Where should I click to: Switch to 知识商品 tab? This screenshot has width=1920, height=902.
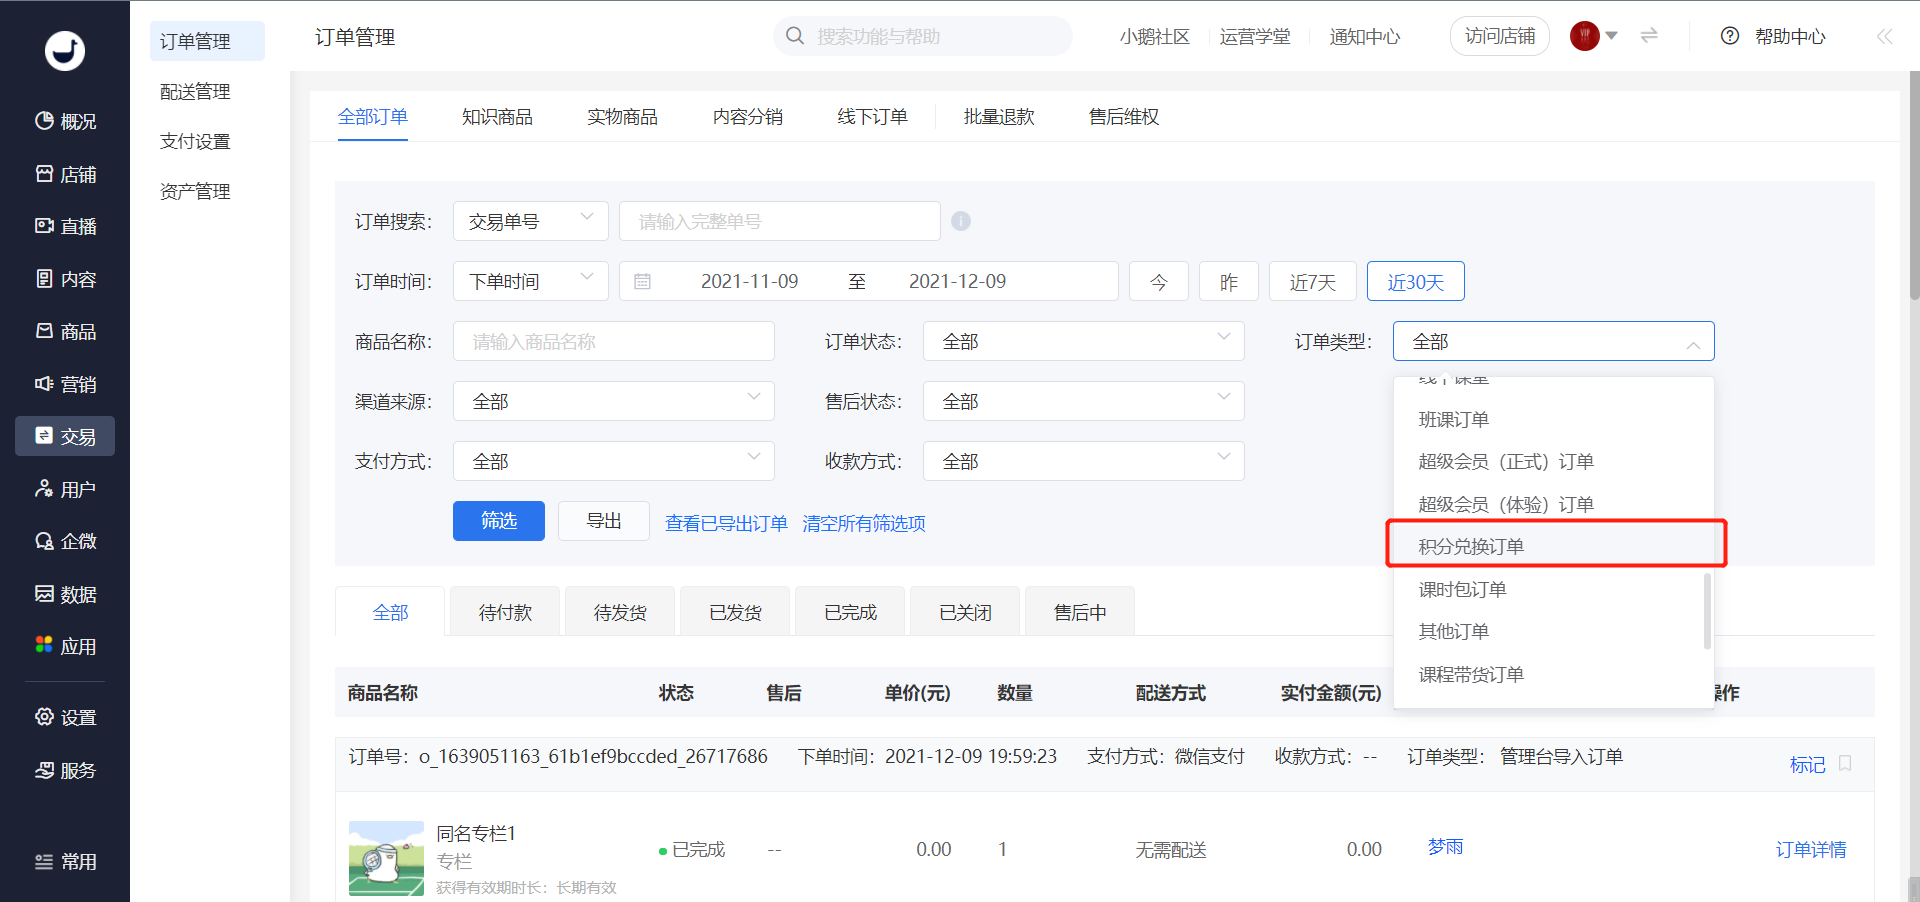point(497,117)
